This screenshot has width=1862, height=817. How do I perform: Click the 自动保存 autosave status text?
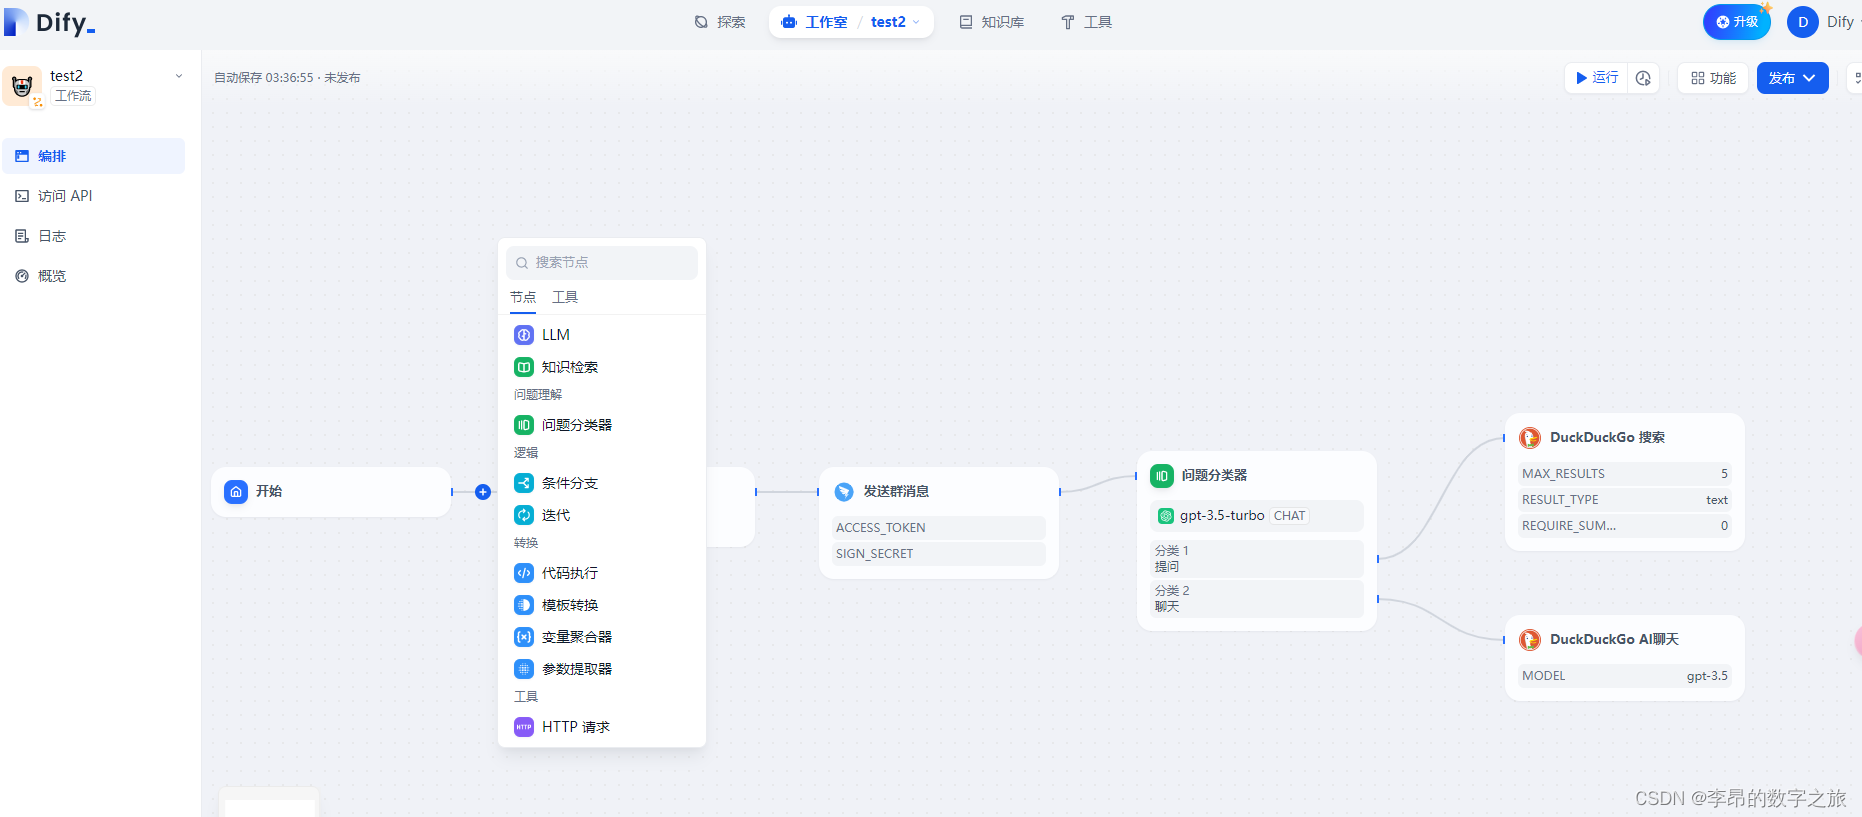(x=287, y=78)
